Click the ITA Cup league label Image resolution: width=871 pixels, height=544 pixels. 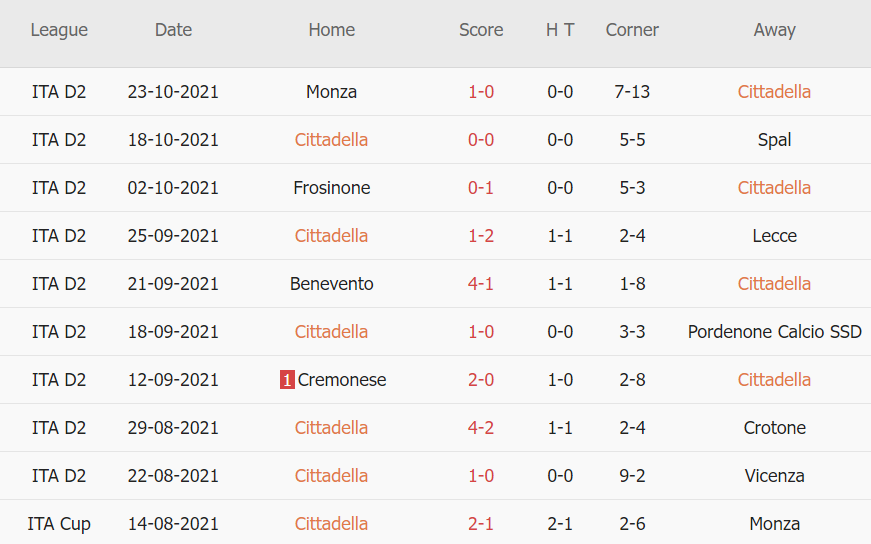[x=59, y=524]
